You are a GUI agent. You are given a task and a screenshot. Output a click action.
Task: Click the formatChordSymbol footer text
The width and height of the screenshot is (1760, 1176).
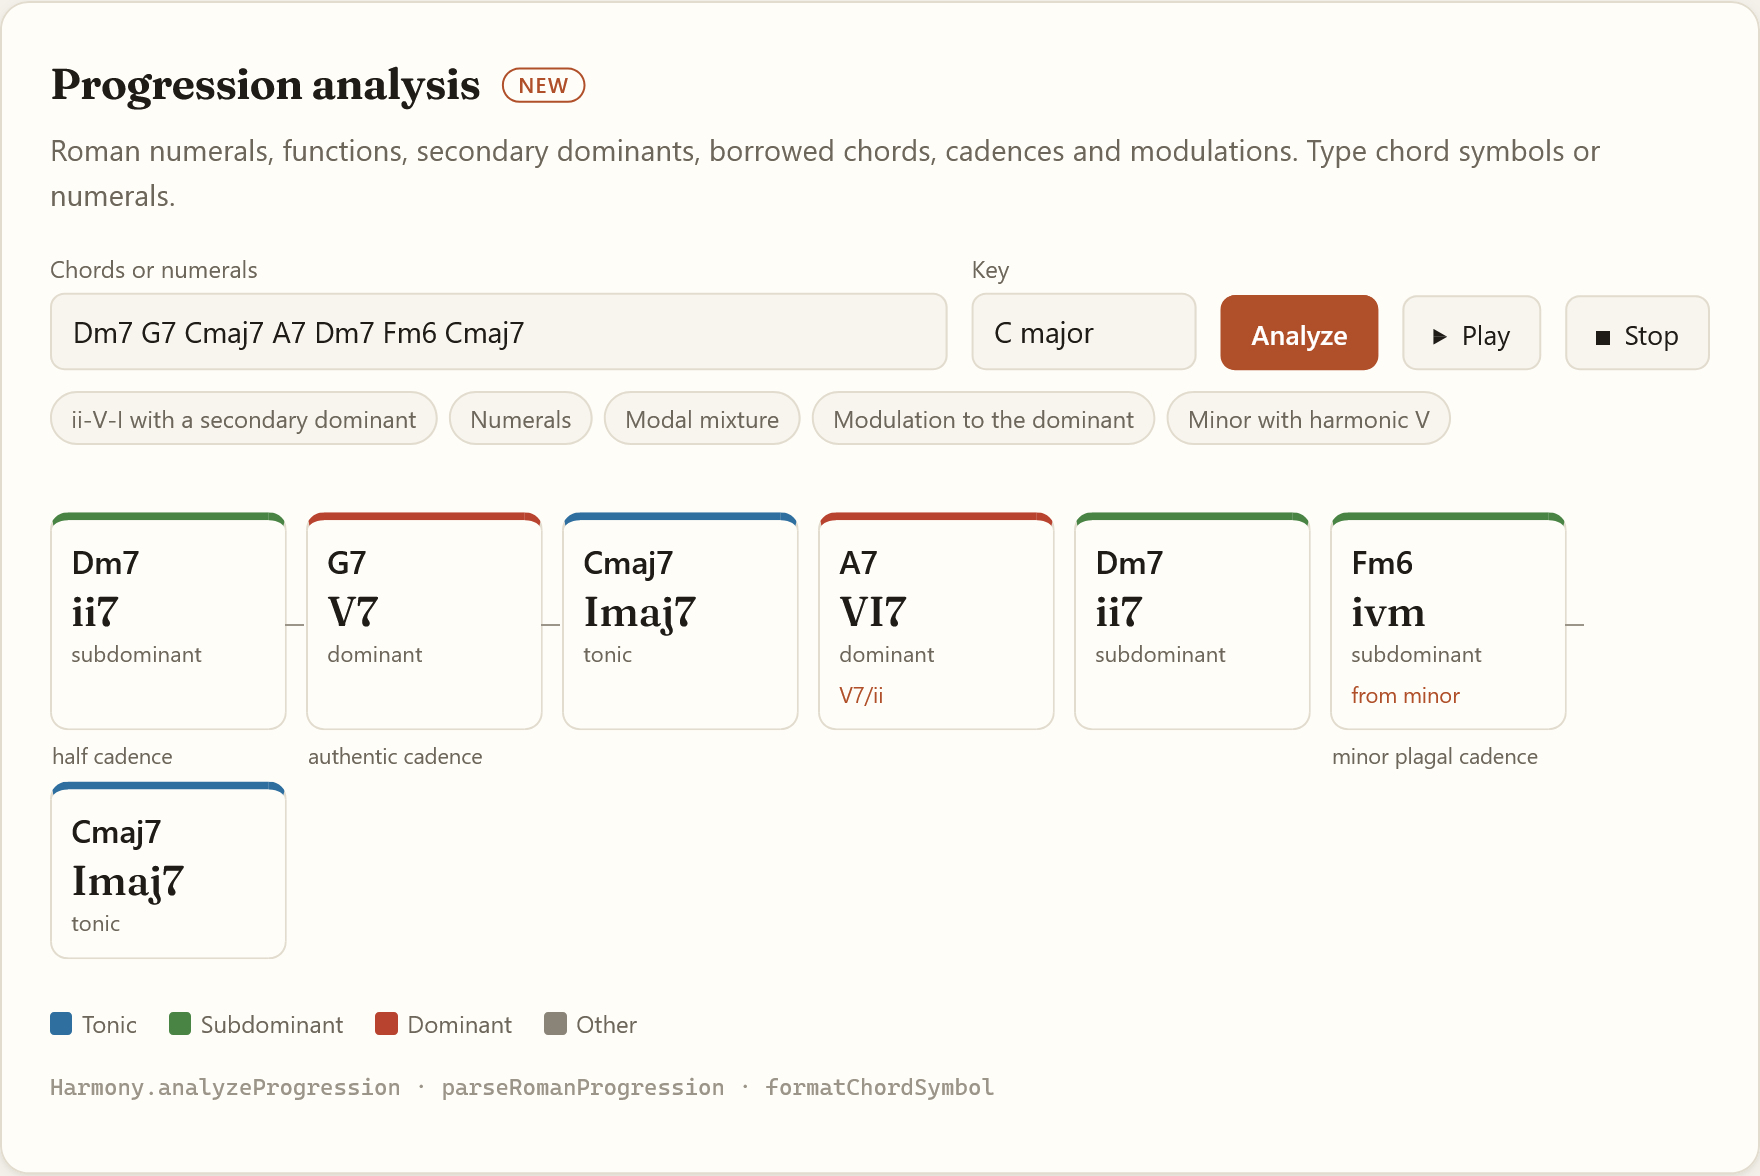(x=880, y=1087)
